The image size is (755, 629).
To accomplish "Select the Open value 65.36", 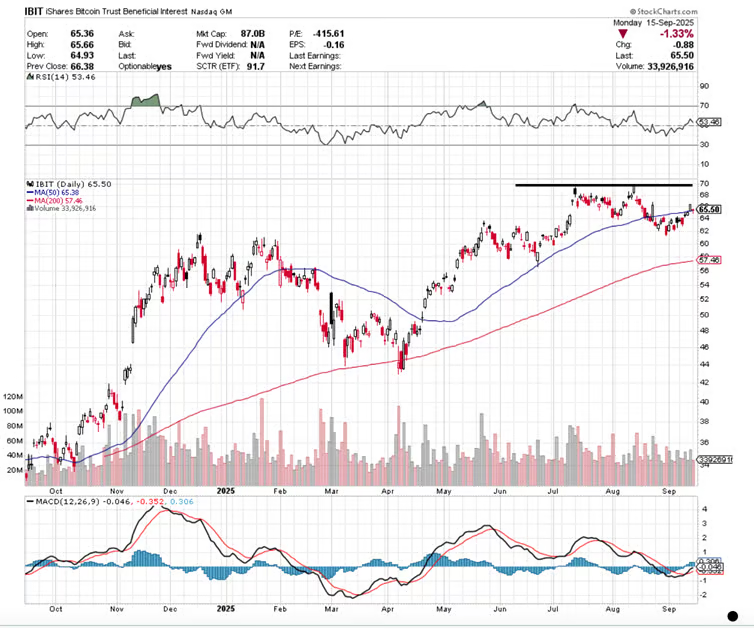I will [82, 34].
